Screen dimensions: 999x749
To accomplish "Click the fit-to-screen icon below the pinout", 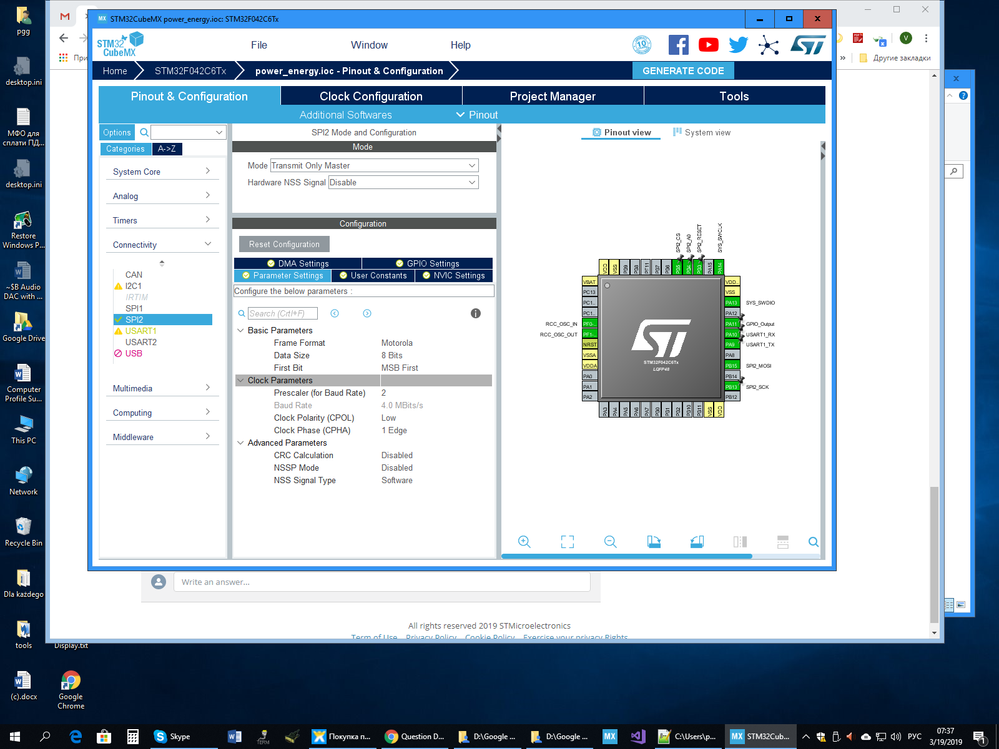I will (567, 541).
